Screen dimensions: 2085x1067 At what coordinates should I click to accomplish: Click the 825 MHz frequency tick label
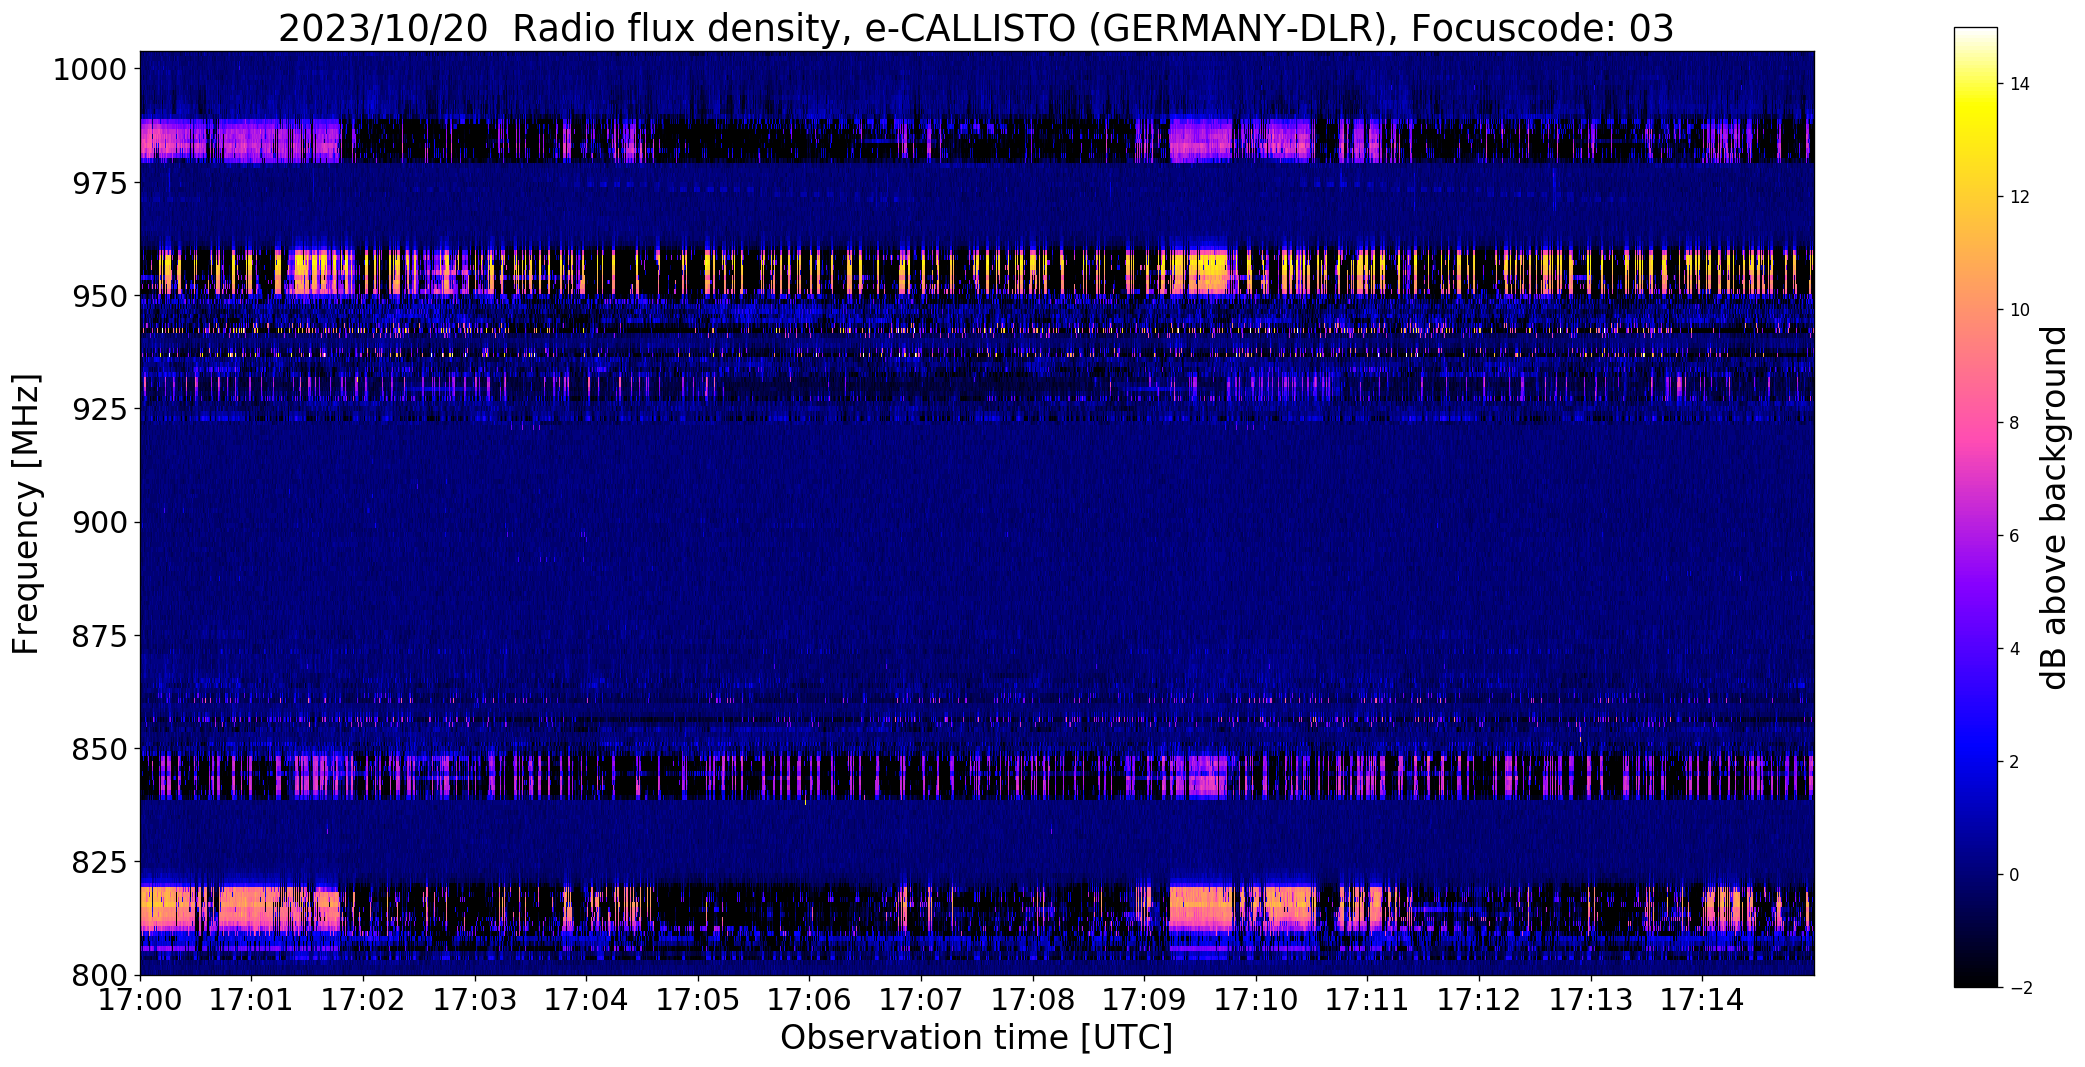coord(99,861)
